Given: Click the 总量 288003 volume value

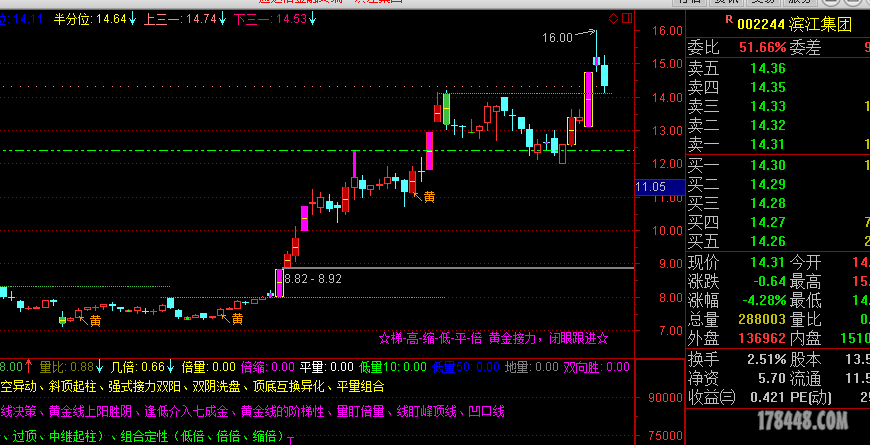Looking at the screenshot, I should 762,320.
